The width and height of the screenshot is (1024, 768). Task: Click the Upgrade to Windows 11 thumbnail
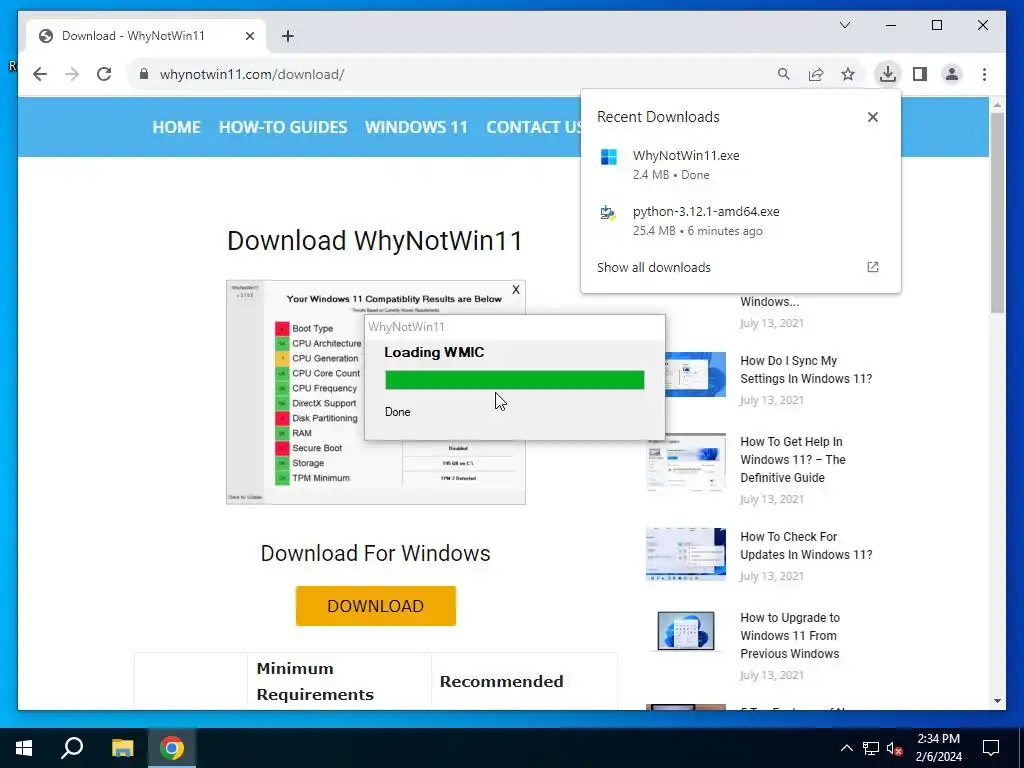pos(686,631)
